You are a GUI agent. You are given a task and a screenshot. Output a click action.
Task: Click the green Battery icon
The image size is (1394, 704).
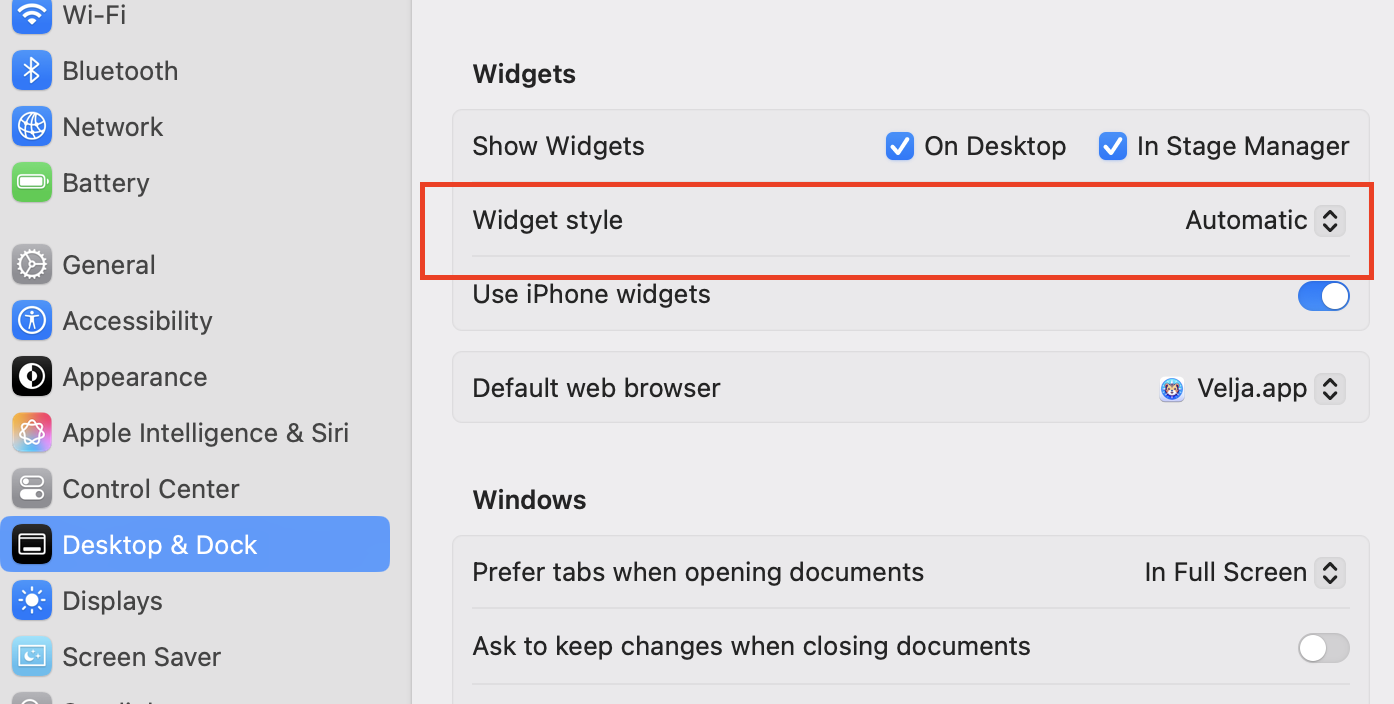(x=32, y=183)
